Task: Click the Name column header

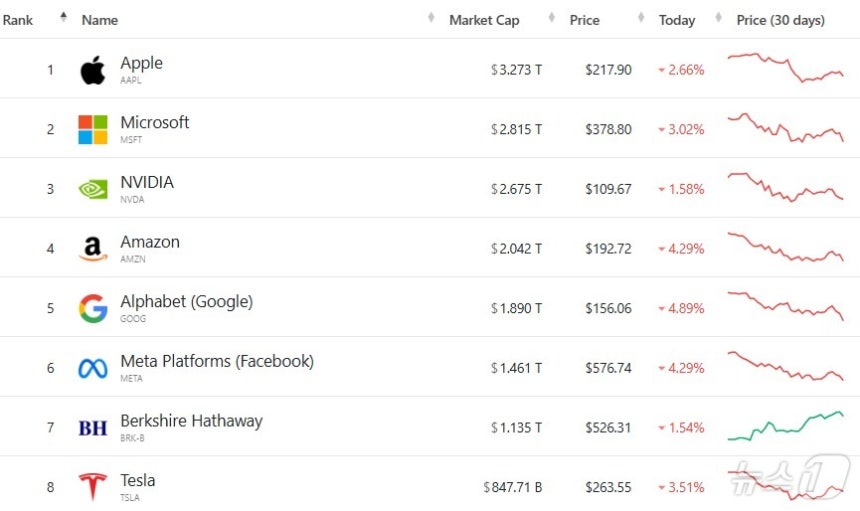Action: point(100,20)
